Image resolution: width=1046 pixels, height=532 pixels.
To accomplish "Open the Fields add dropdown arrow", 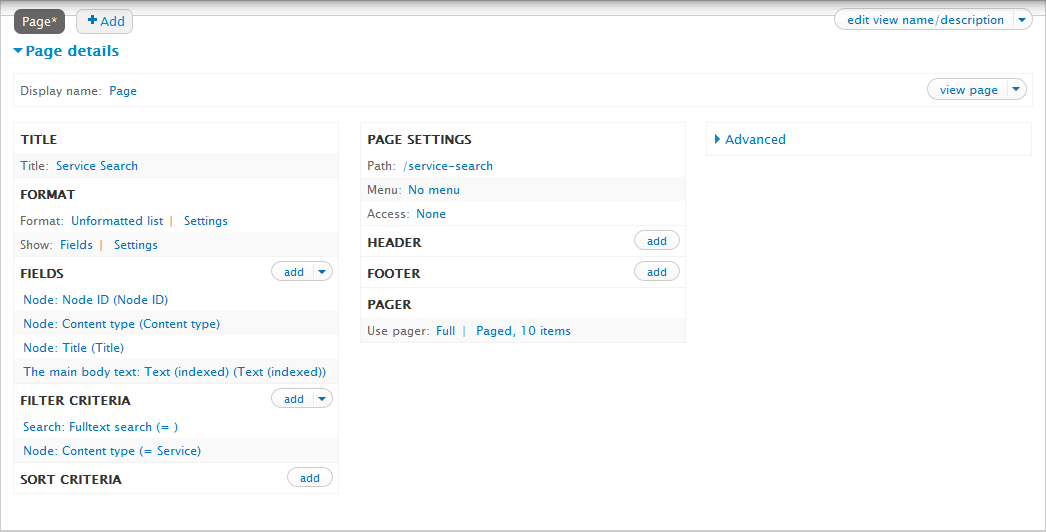I will coord(322,272).
